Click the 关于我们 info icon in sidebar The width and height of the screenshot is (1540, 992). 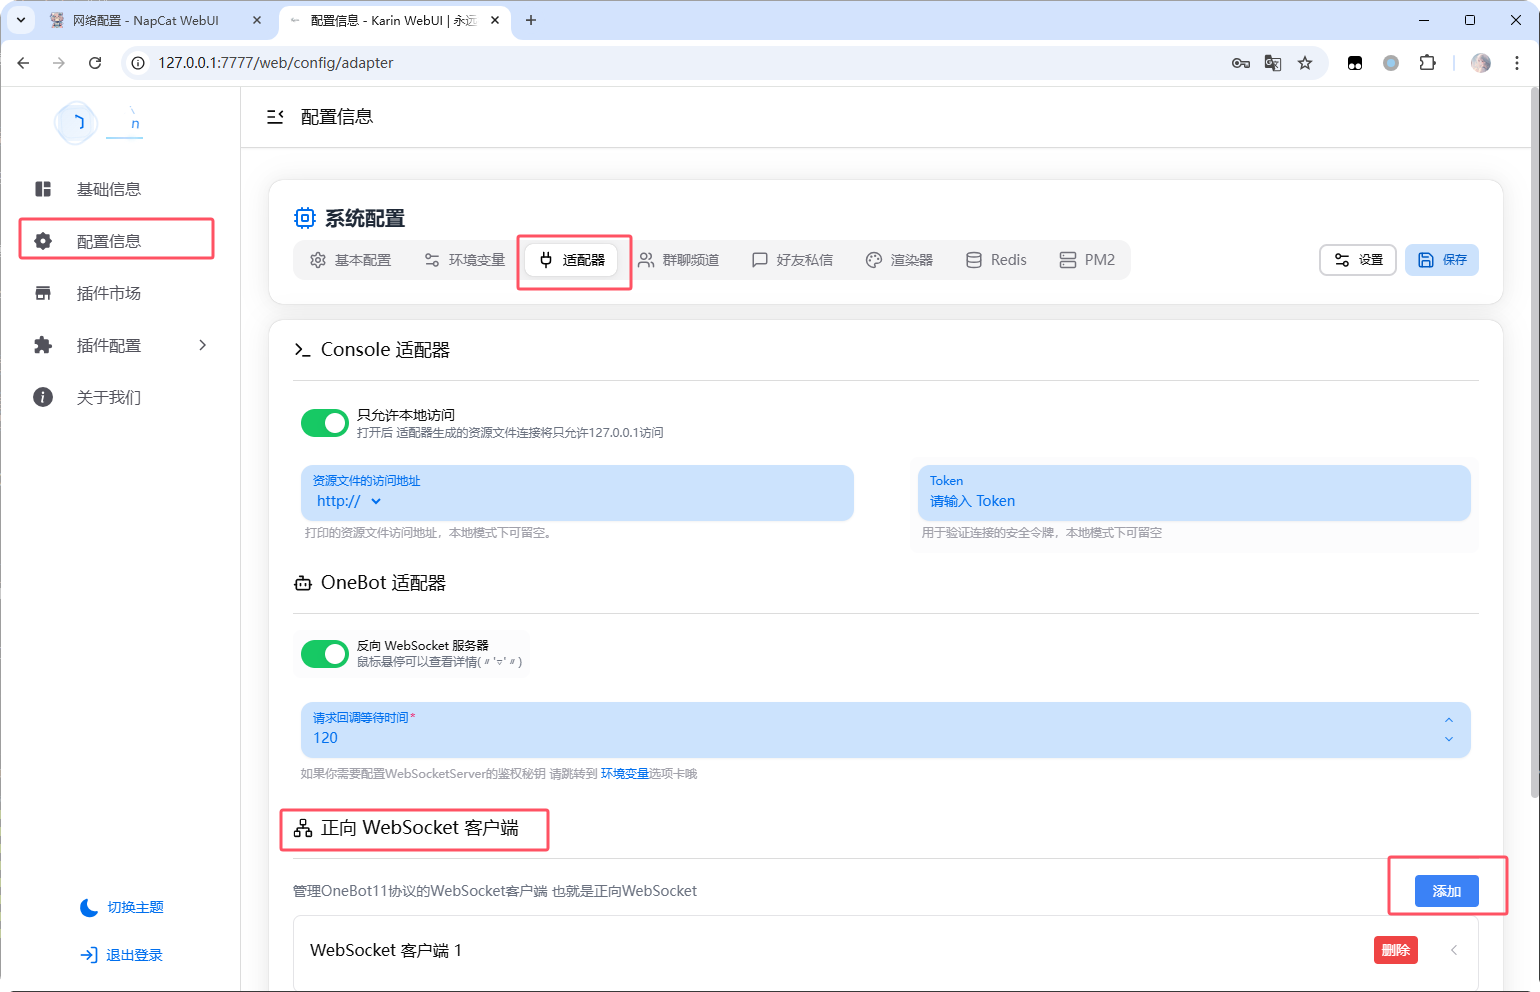coord(42,397)
